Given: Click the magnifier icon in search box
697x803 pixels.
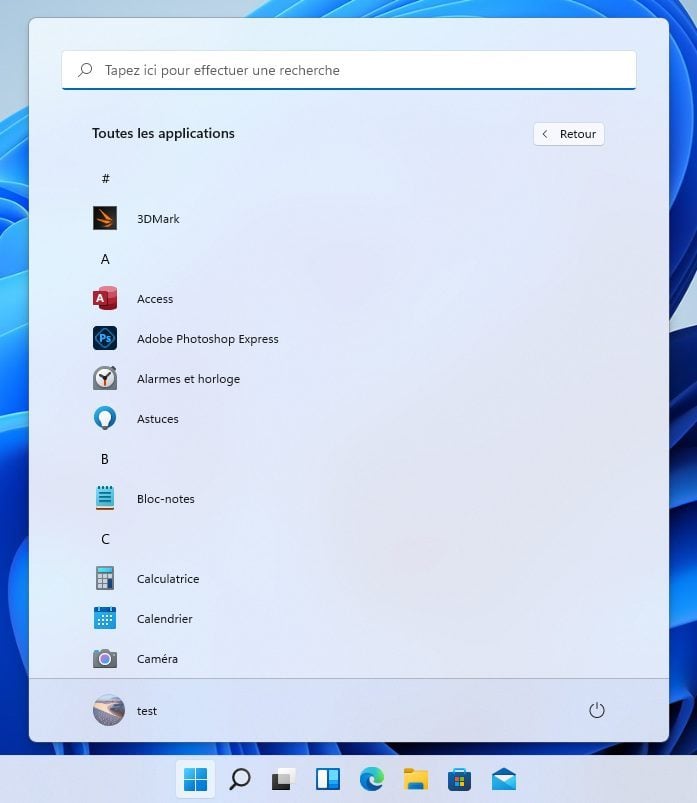Looking at the screenshot, I should point(85,70).
